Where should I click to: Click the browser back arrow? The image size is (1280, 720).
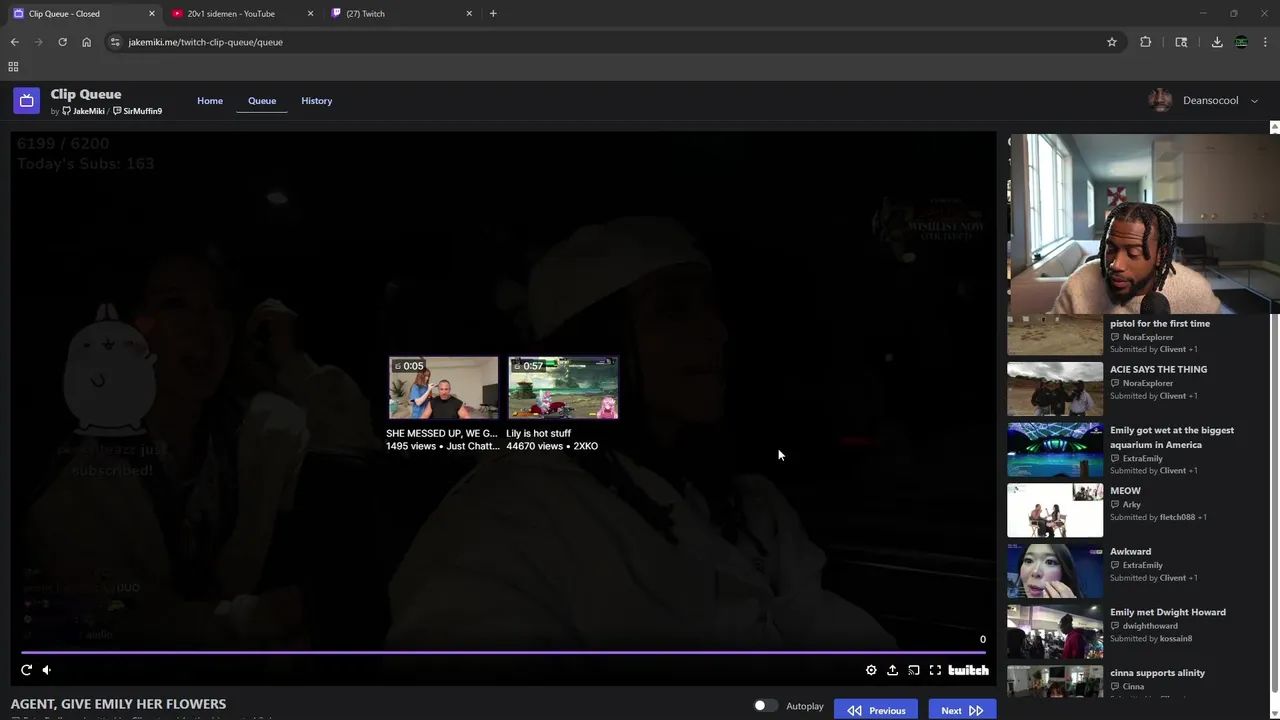click(14, 42)
